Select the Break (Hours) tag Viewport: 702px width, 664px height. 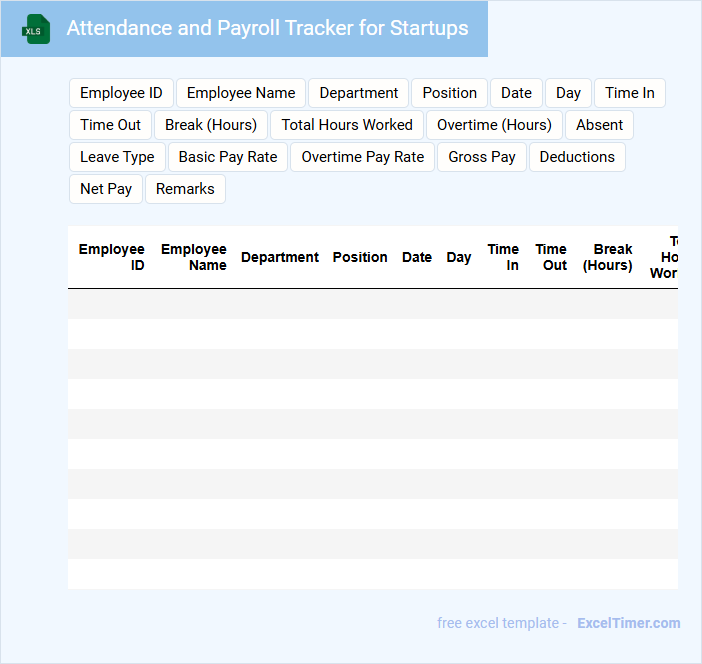[211, 125]
